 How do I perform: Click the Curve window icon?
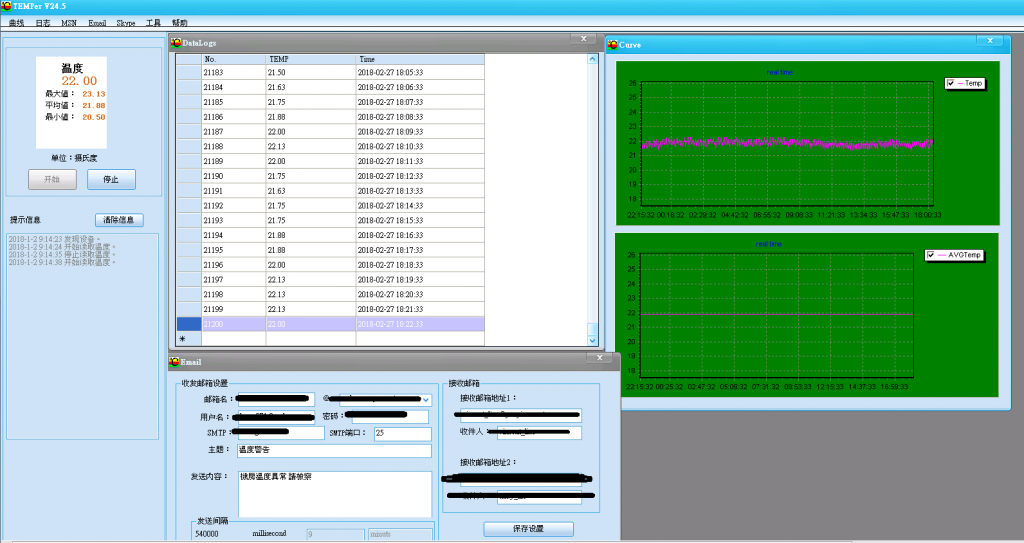tap(613, 44)
